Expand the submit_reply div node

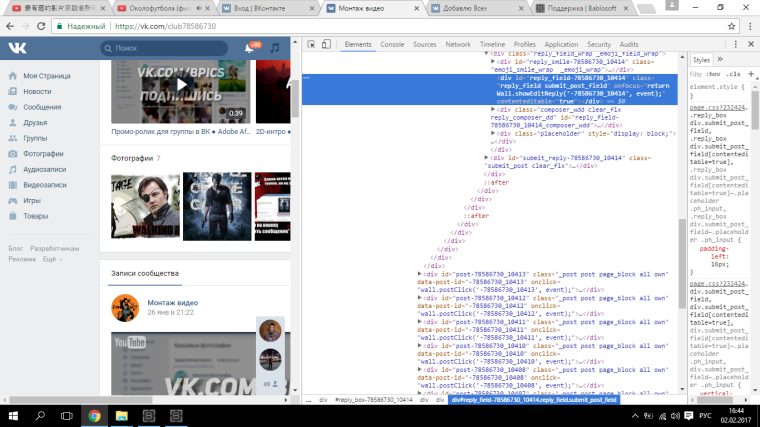click(486, 158)
